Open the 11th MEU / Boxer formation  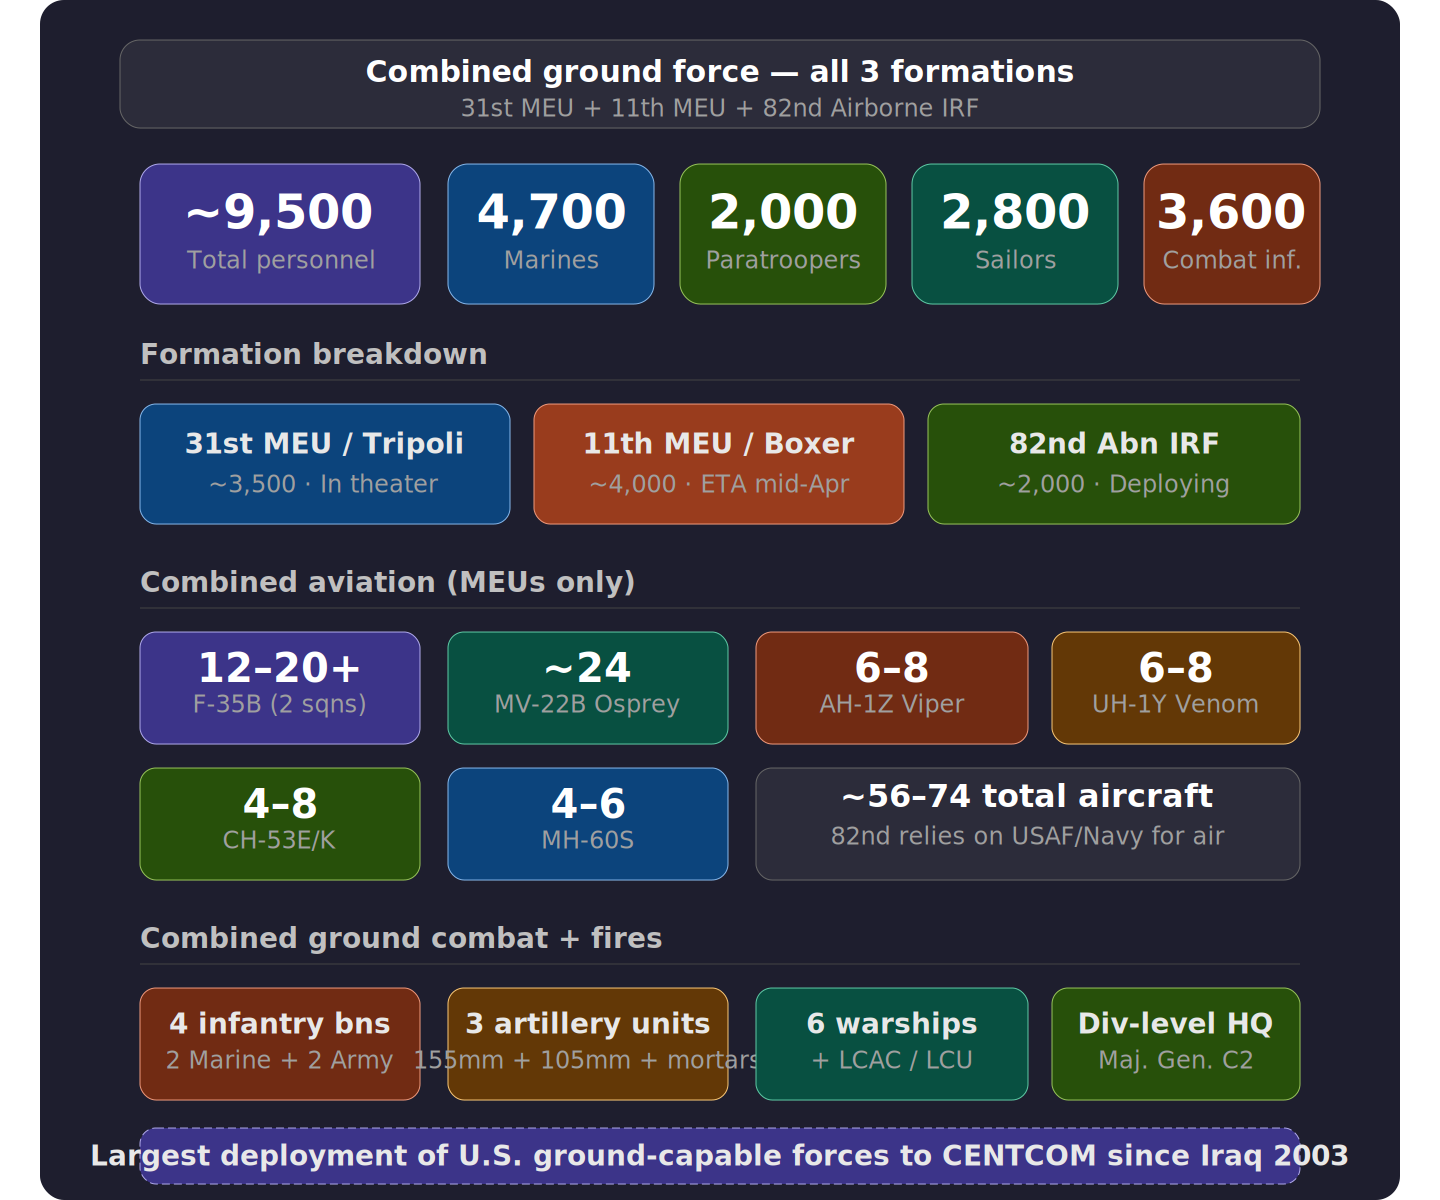click(719, 464)
